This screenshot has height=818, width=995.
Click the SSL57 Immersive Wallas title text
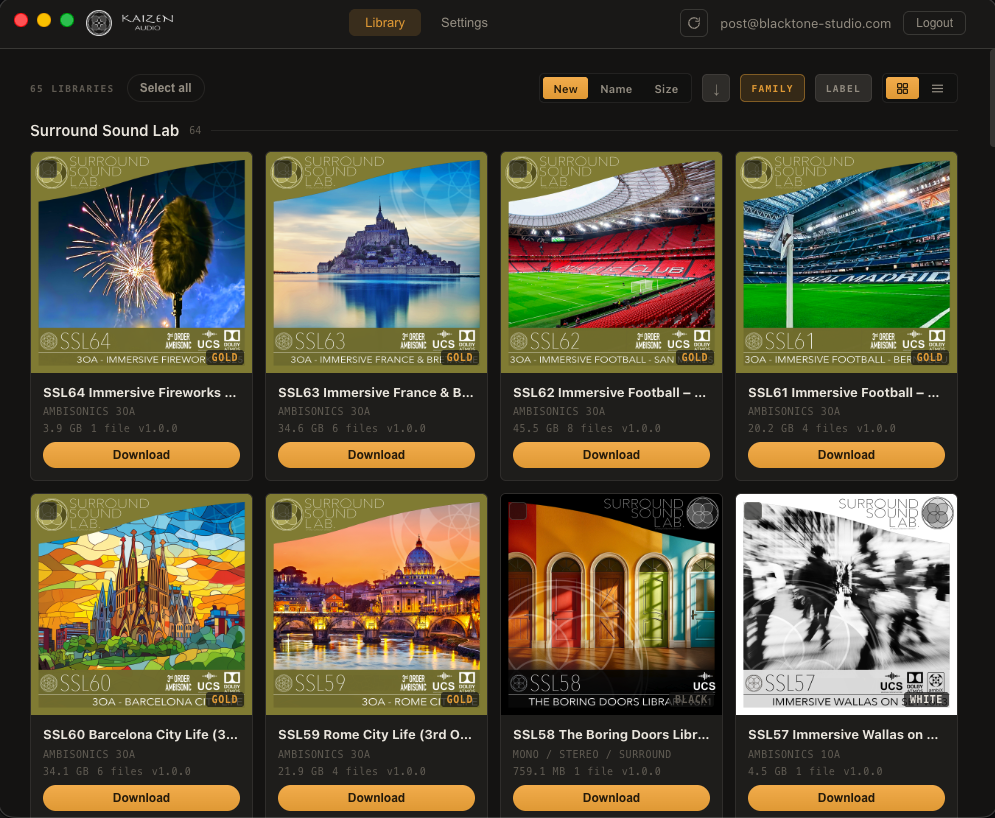[x=843, y=735]
